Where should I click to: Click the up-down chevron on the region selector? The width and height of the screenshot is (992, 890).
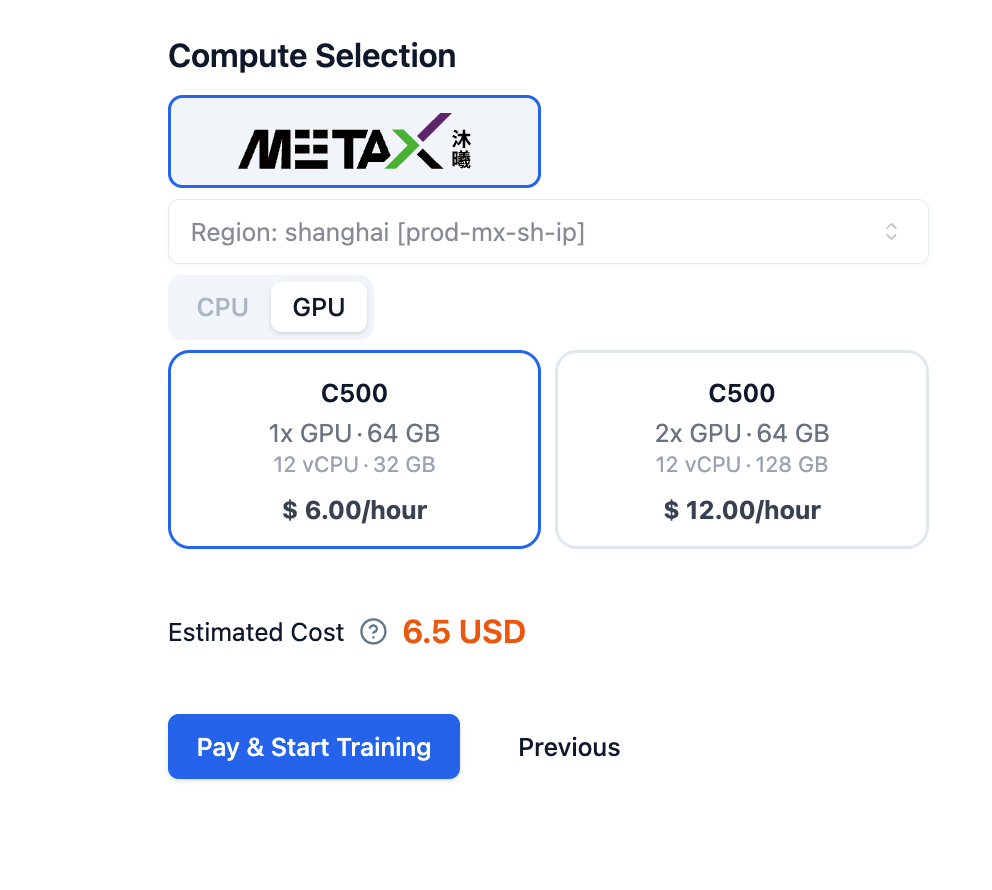(x=891, y=231)
